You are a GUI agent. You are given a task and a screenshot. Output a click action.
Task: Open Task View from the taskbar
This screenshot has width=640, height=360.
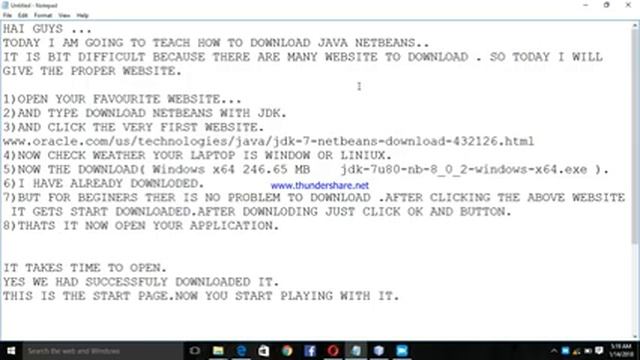[195, 351]
